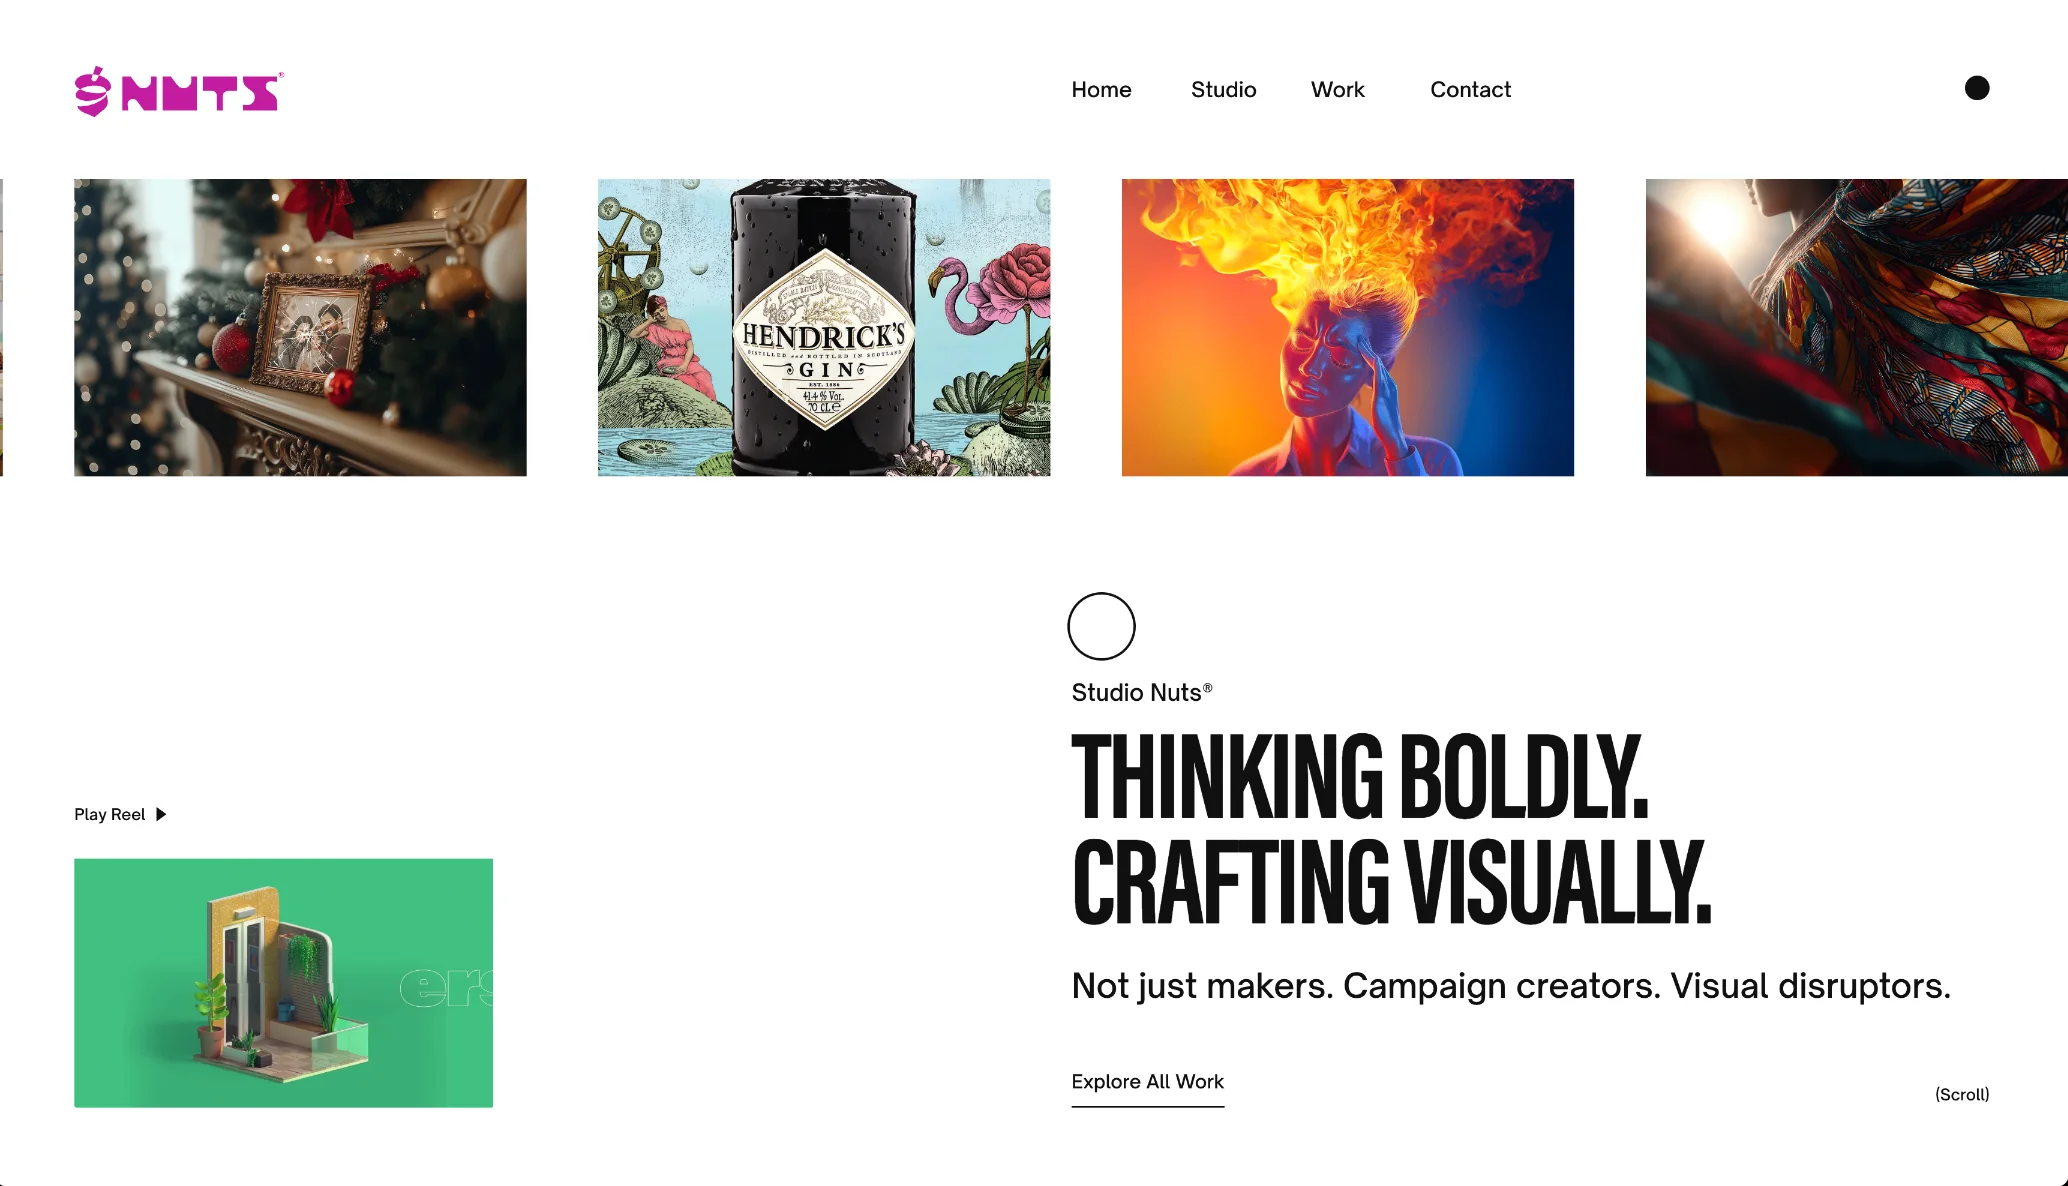Click the black dot menu icon

click(1977, 88)
